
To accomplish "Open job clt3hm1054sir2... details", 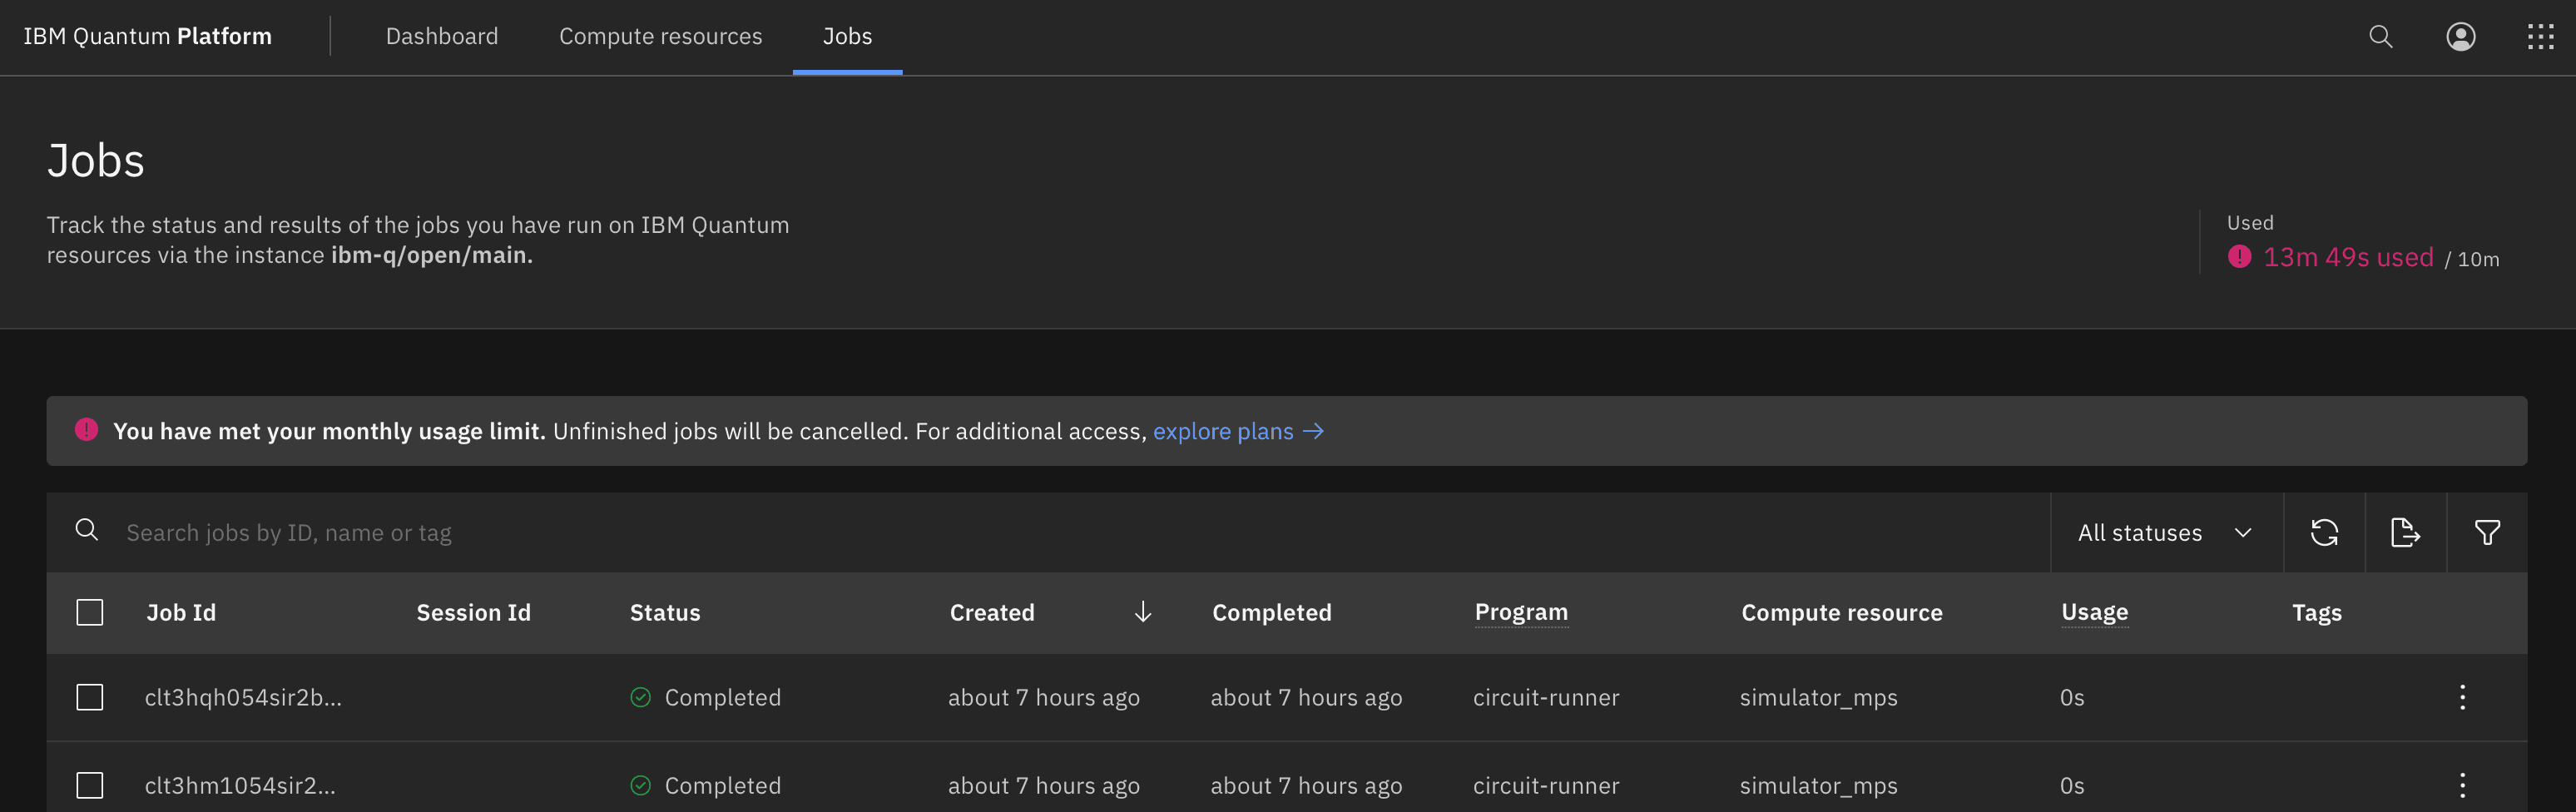I will (x=240, y=785).
